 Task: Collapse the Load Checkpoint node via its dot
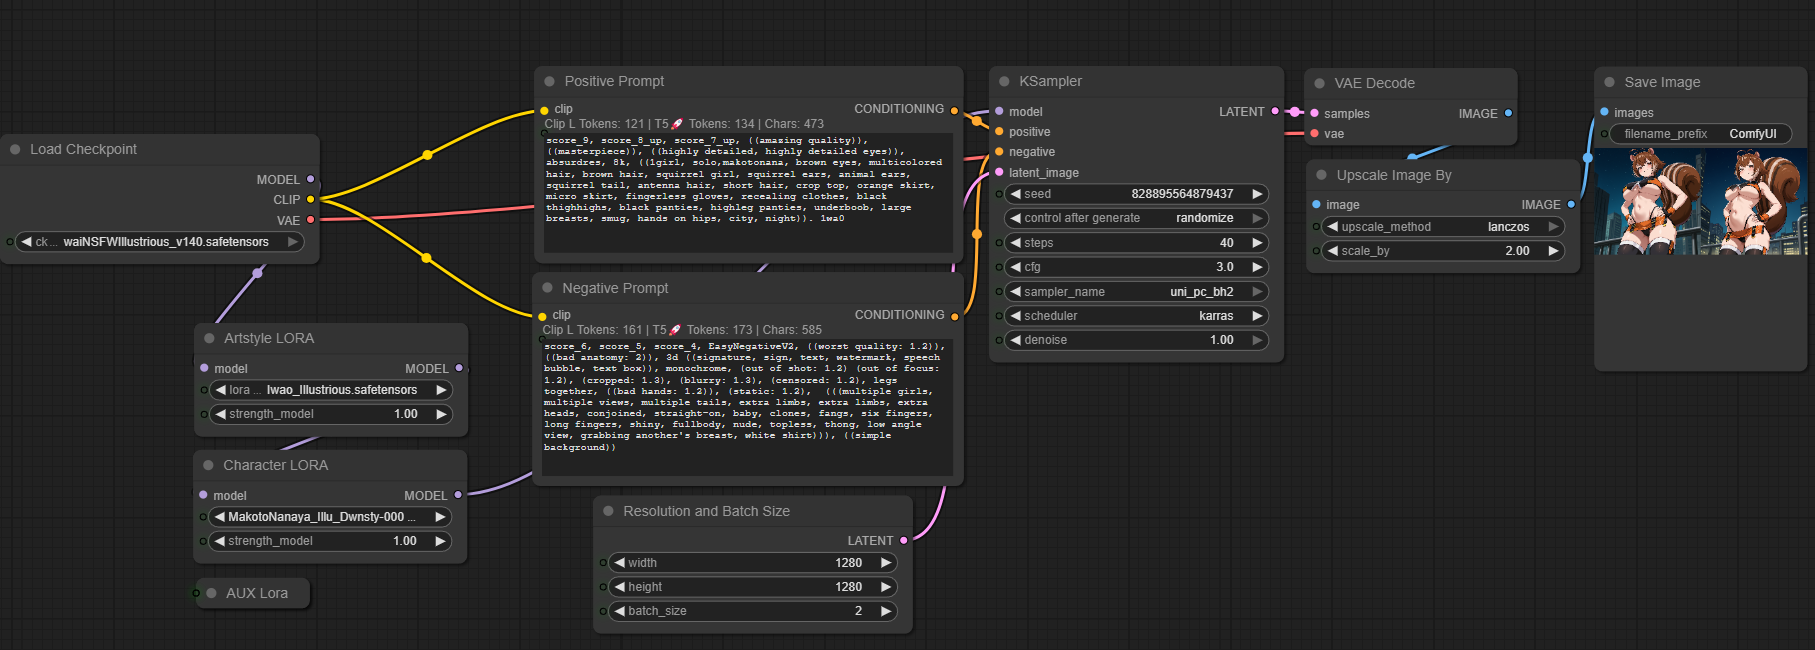[15, 149]
